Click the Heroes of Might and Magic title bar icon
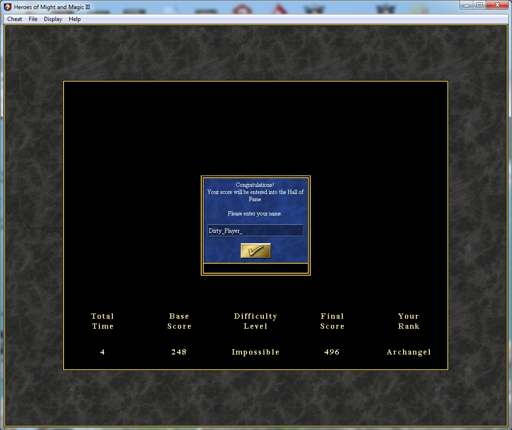The width and height of the screenshot is (512, 430). [x=7, y=7]
